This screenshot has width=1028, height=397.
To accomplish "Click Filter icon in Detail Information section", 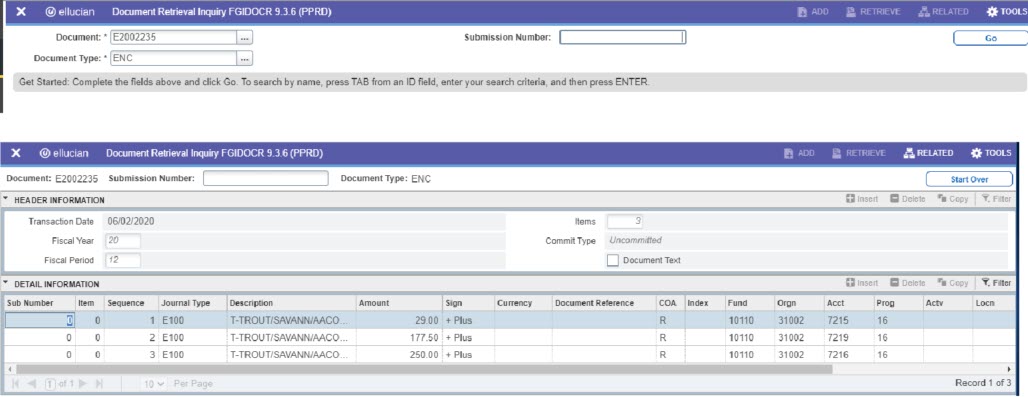I will (x=997, y=283).
